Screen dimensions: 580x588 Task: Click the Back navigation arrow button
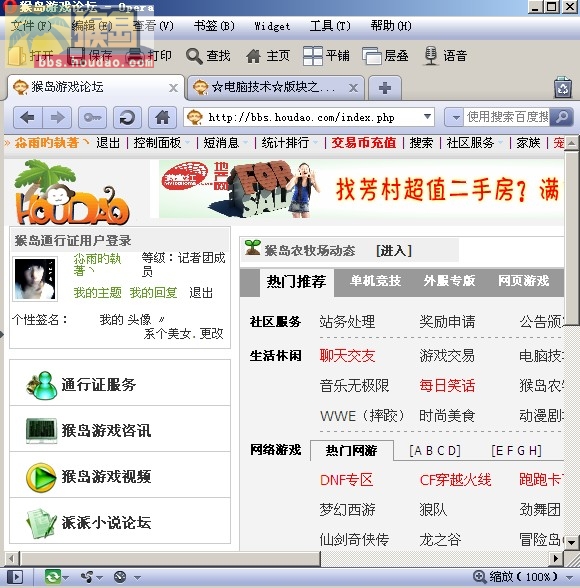click(28, 118)
